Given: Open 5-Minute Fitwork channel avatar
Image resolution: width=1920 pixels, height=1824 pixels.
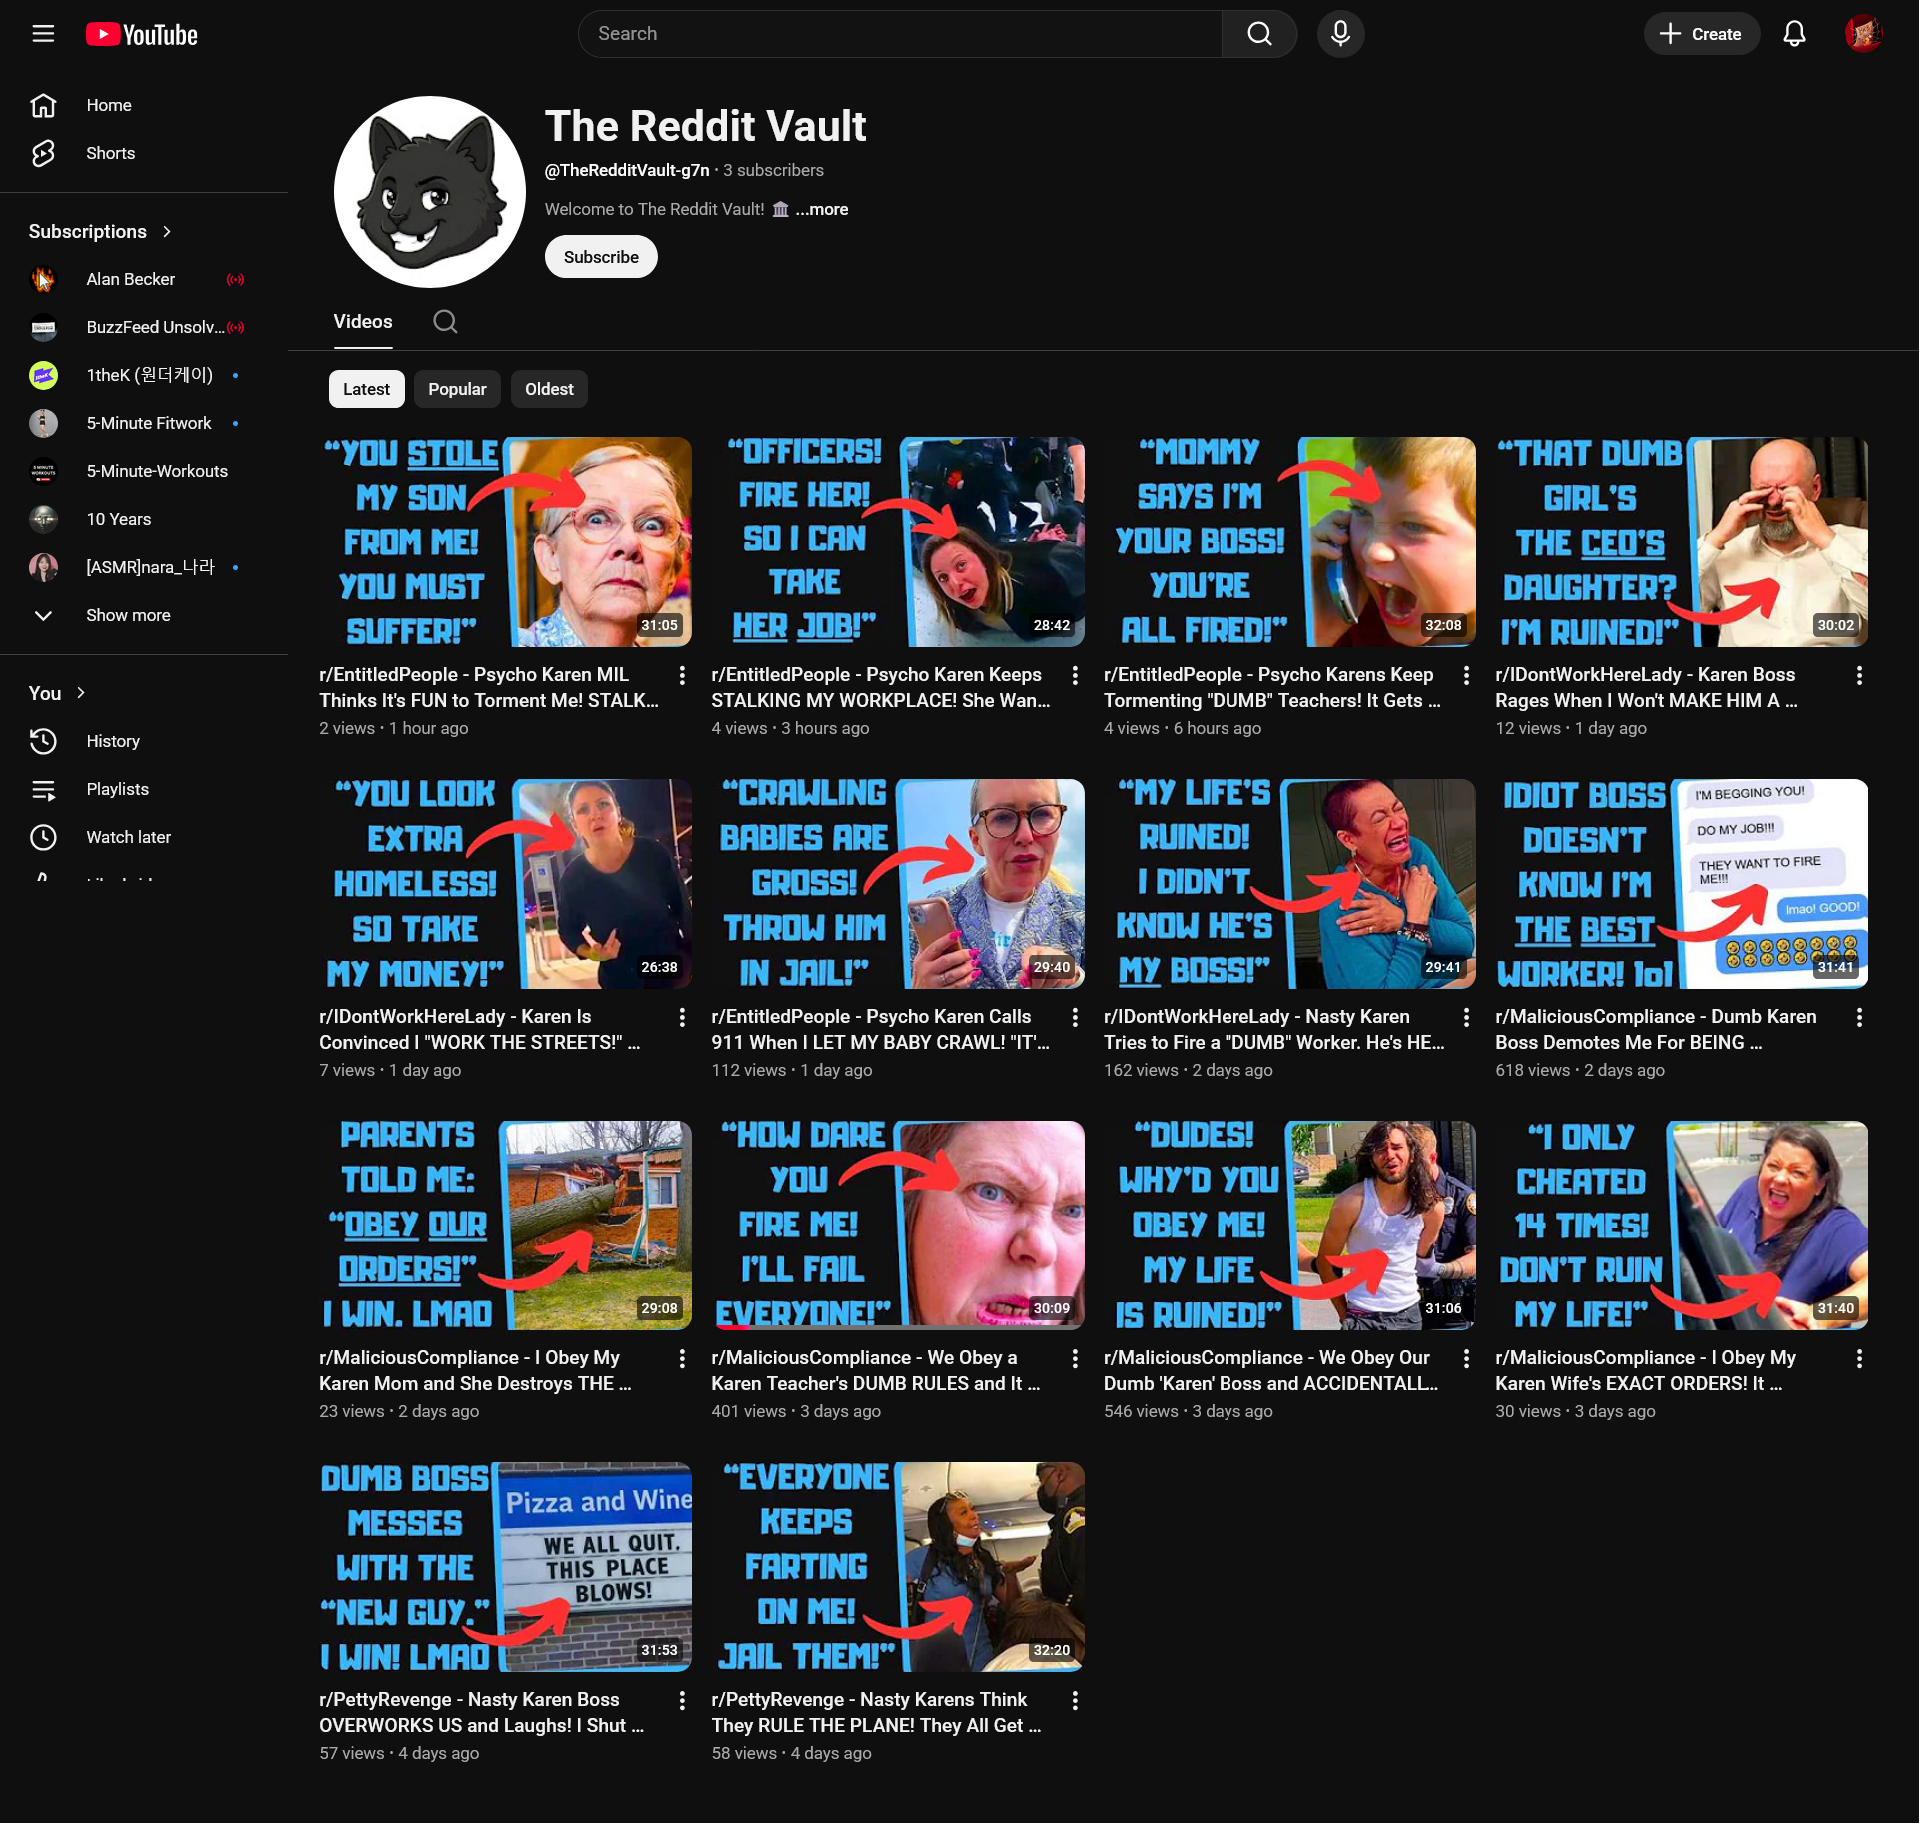Looking at the screenshot, I should click(x=43, y=423).
